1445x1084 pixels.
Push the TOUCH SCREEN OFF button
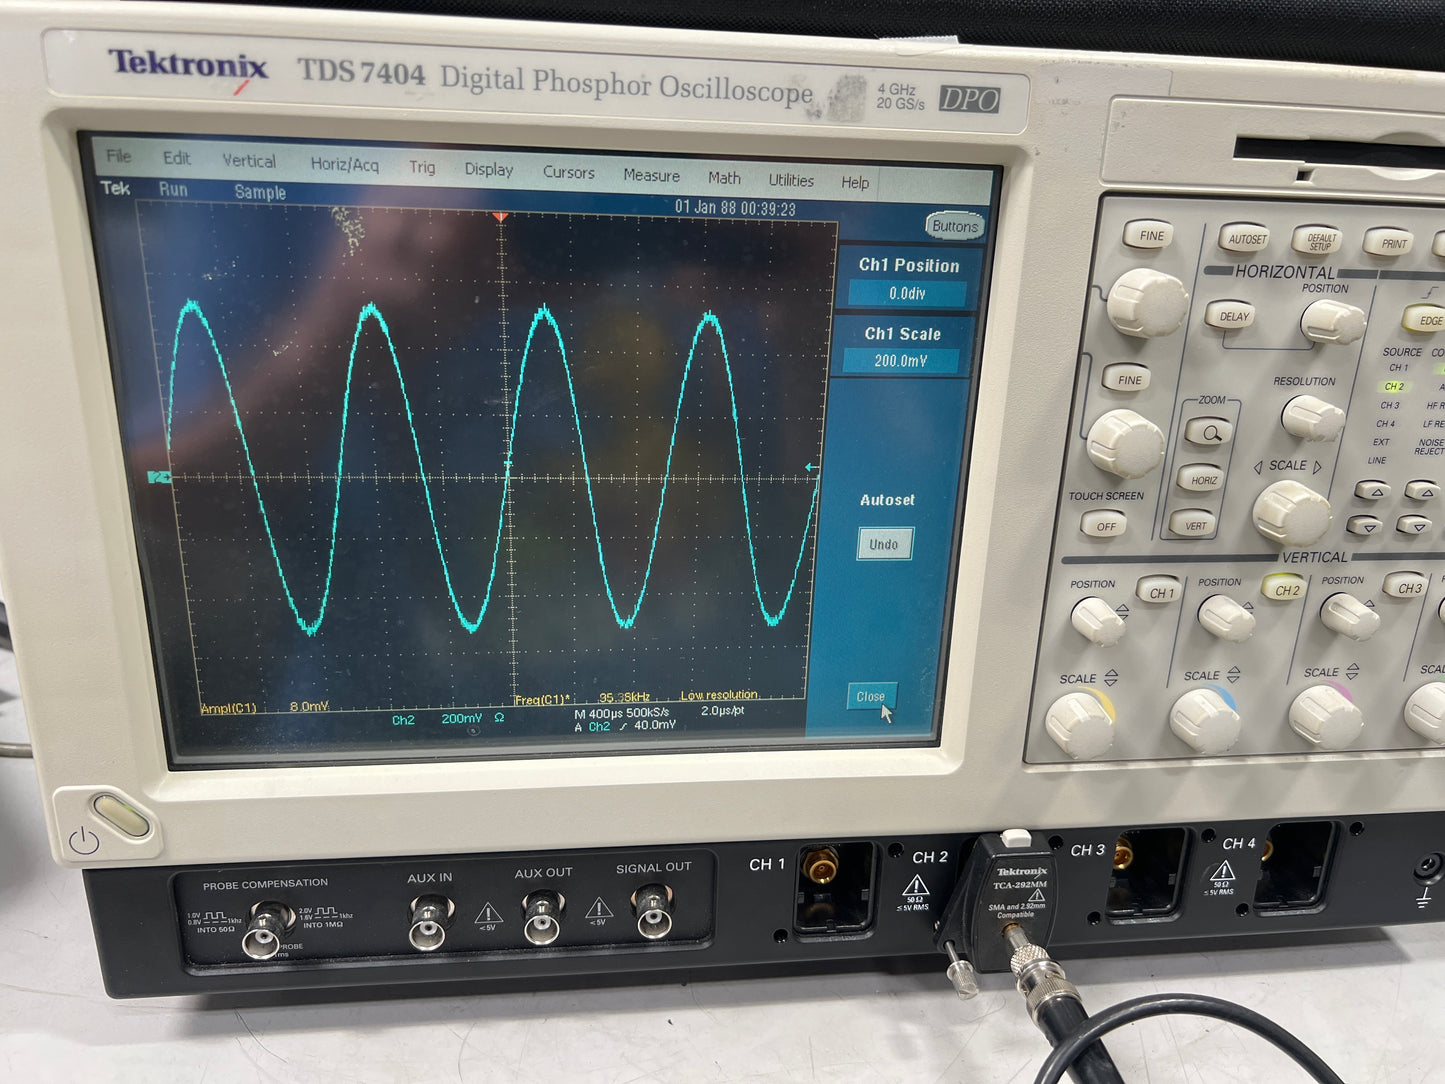[1105, 525]
